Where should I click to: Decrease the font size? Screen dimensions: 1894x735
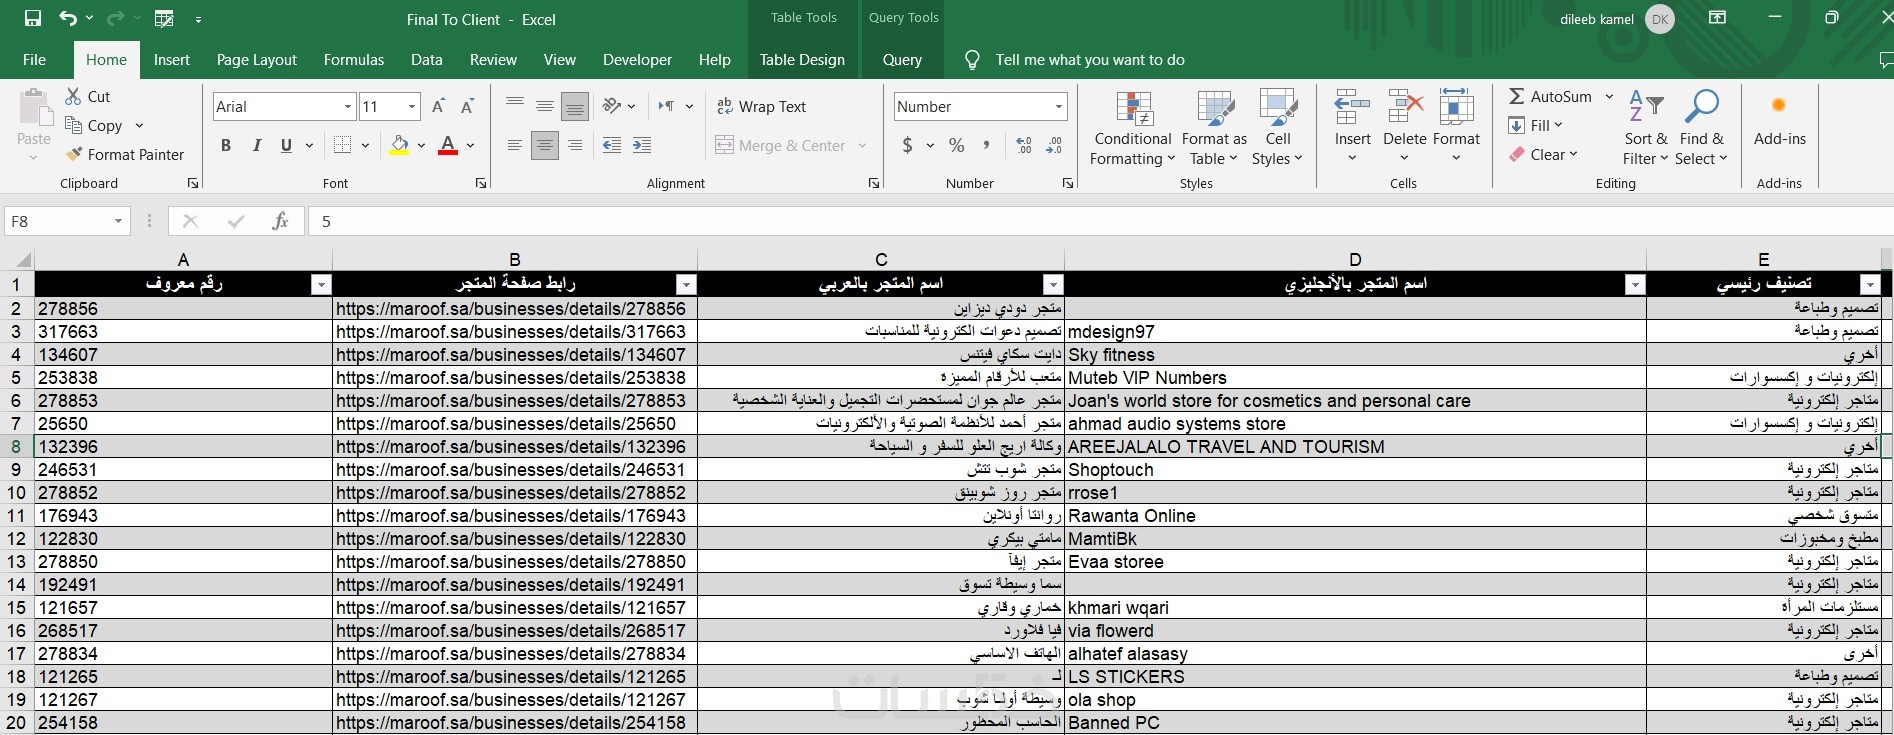[467, 106]
